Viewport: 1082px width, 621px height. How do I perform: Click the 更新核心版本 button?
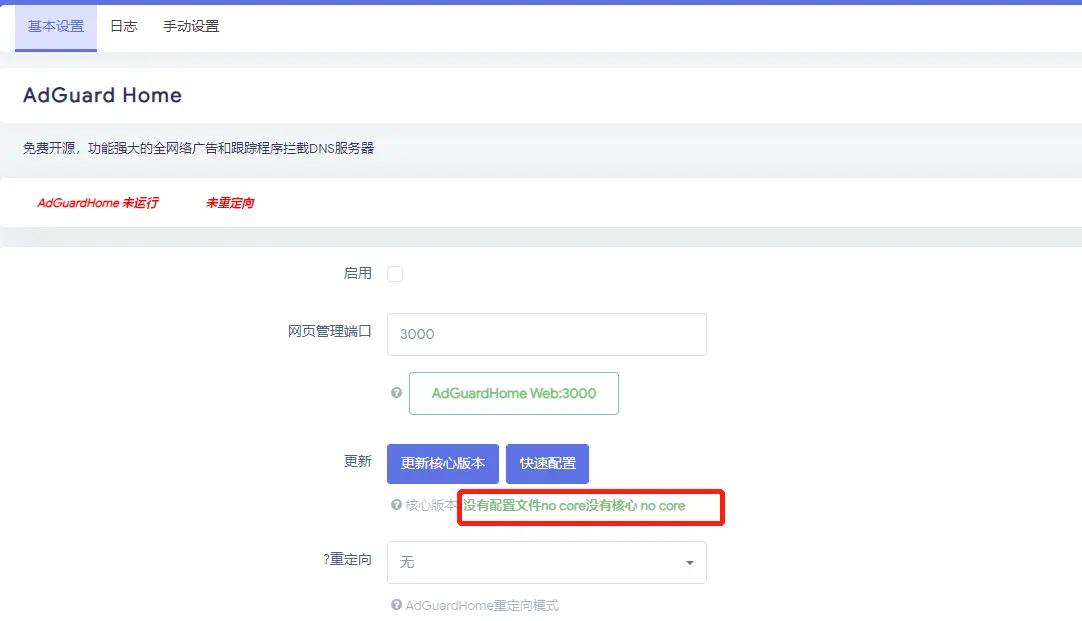442,464
